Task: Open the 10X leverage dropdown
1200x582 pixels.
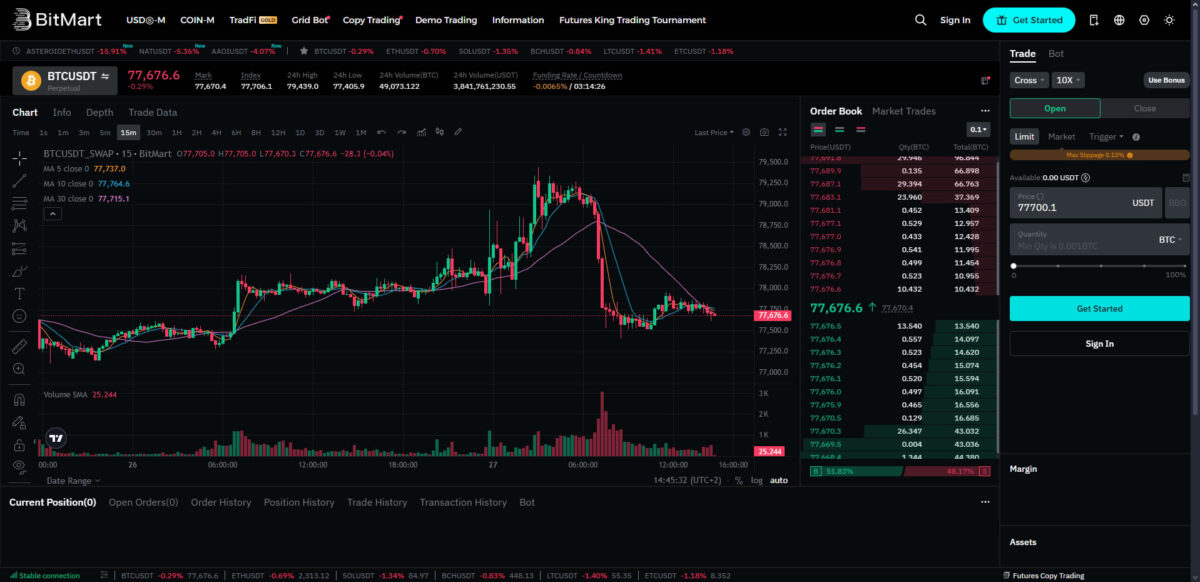Action: pyautogui.click(x=1068, y=80)
